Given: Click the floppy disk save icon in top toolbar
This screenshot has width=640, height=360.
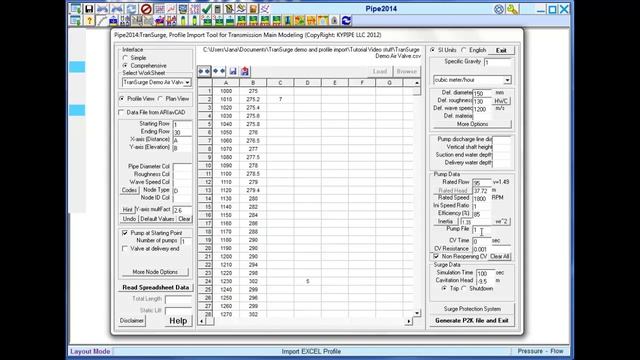Looking at the screenshot, I should coord(89,9).
